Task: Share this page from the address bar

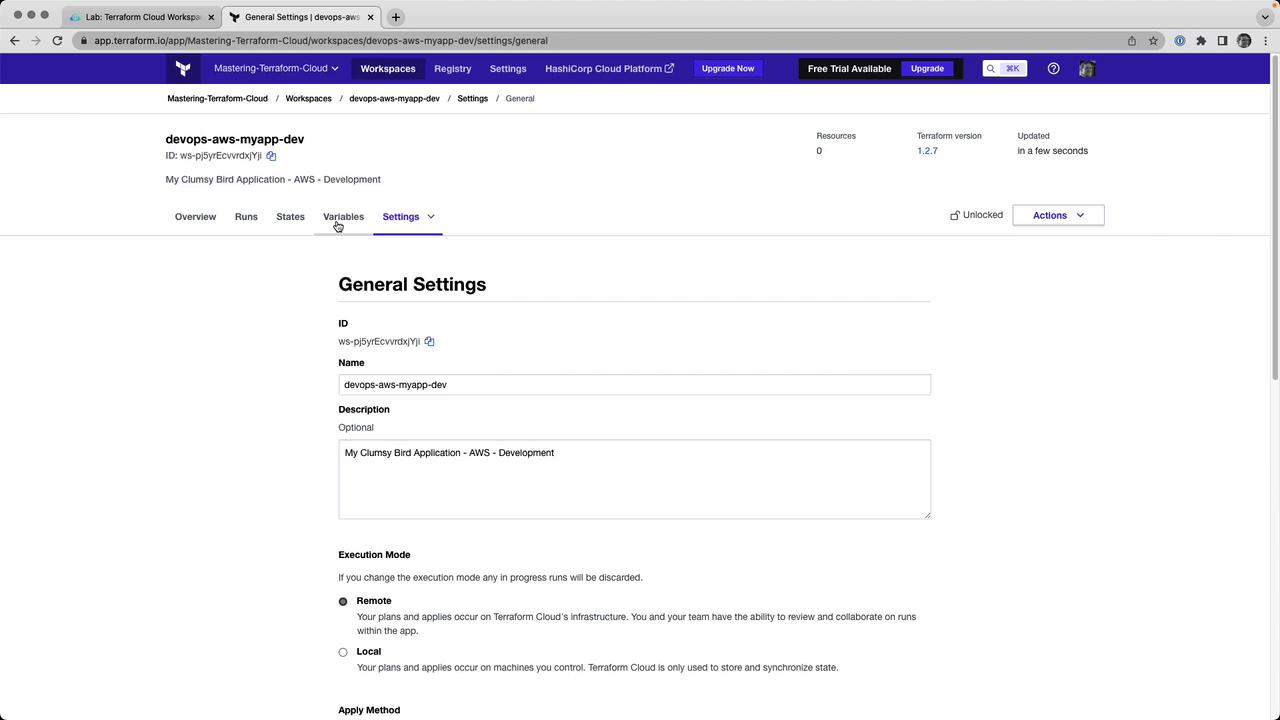Action: (x=1132, y=41)
